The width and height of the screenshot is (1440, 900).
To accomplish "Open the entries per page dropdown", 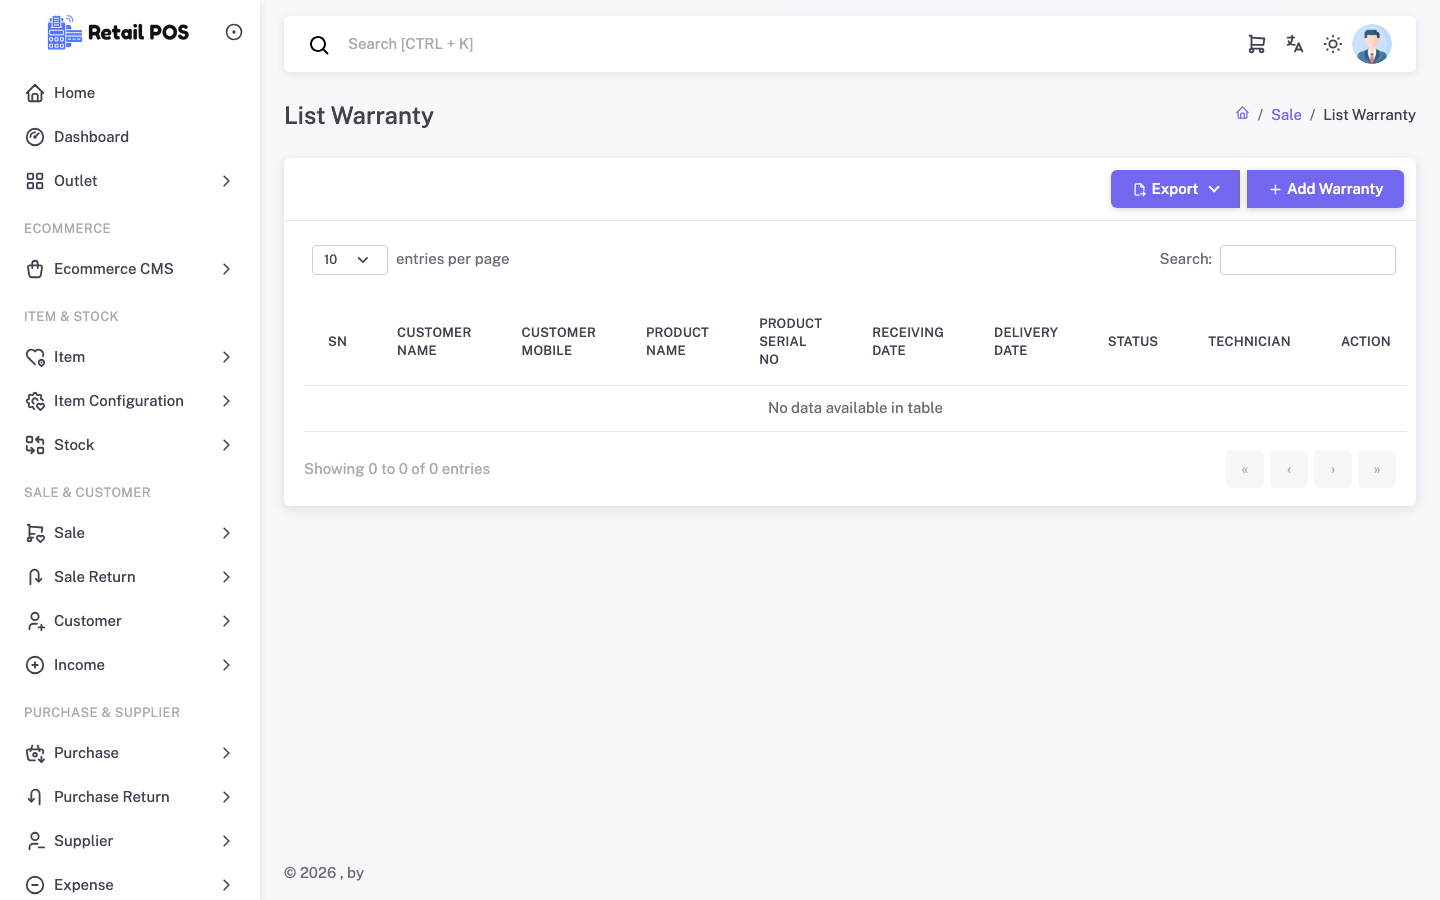I will pos(350,259).
